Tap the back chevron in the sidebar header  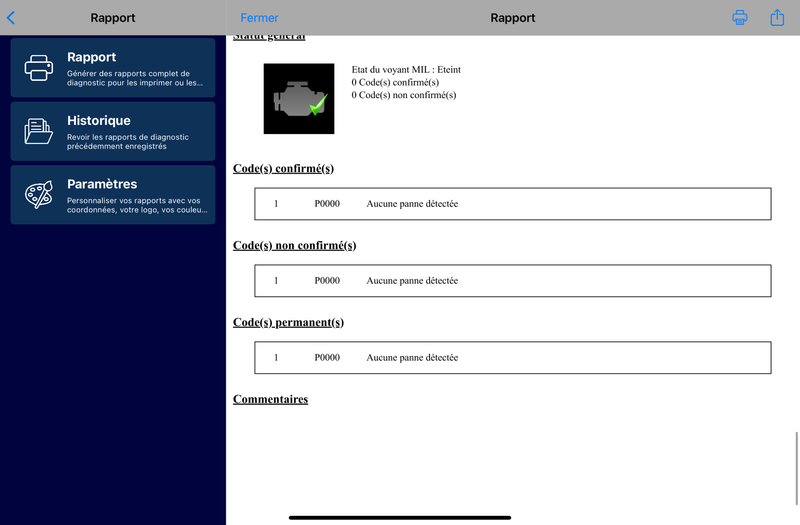11,17
